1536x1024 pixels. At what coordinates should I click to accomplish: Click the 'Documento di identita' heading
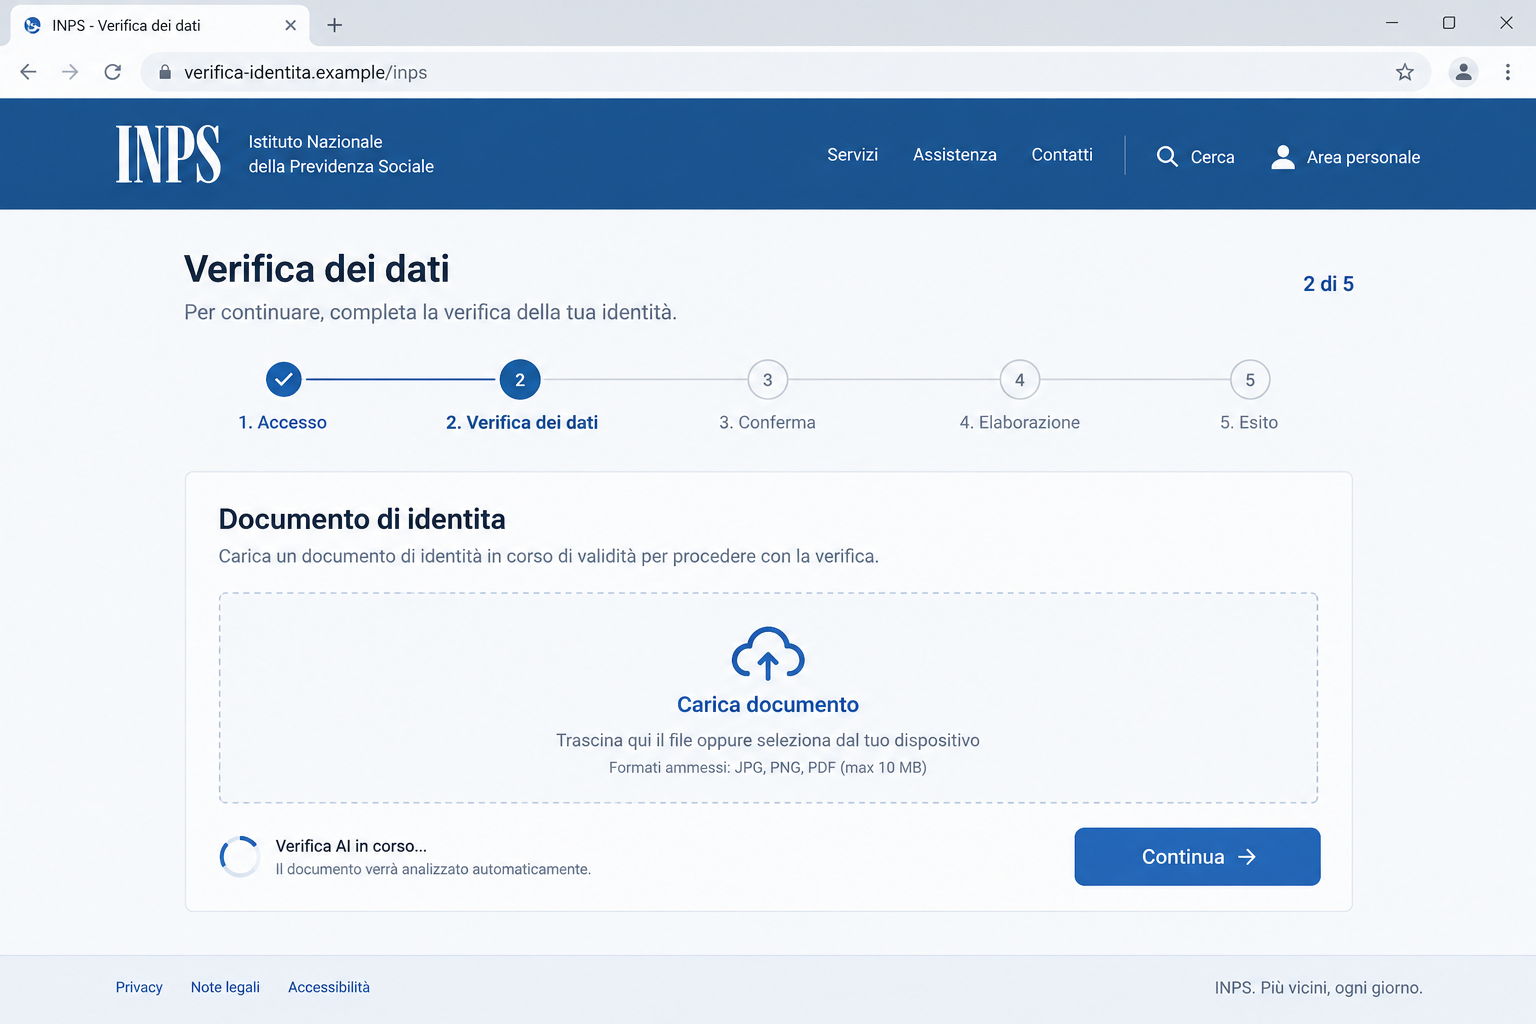click(362, 519)
